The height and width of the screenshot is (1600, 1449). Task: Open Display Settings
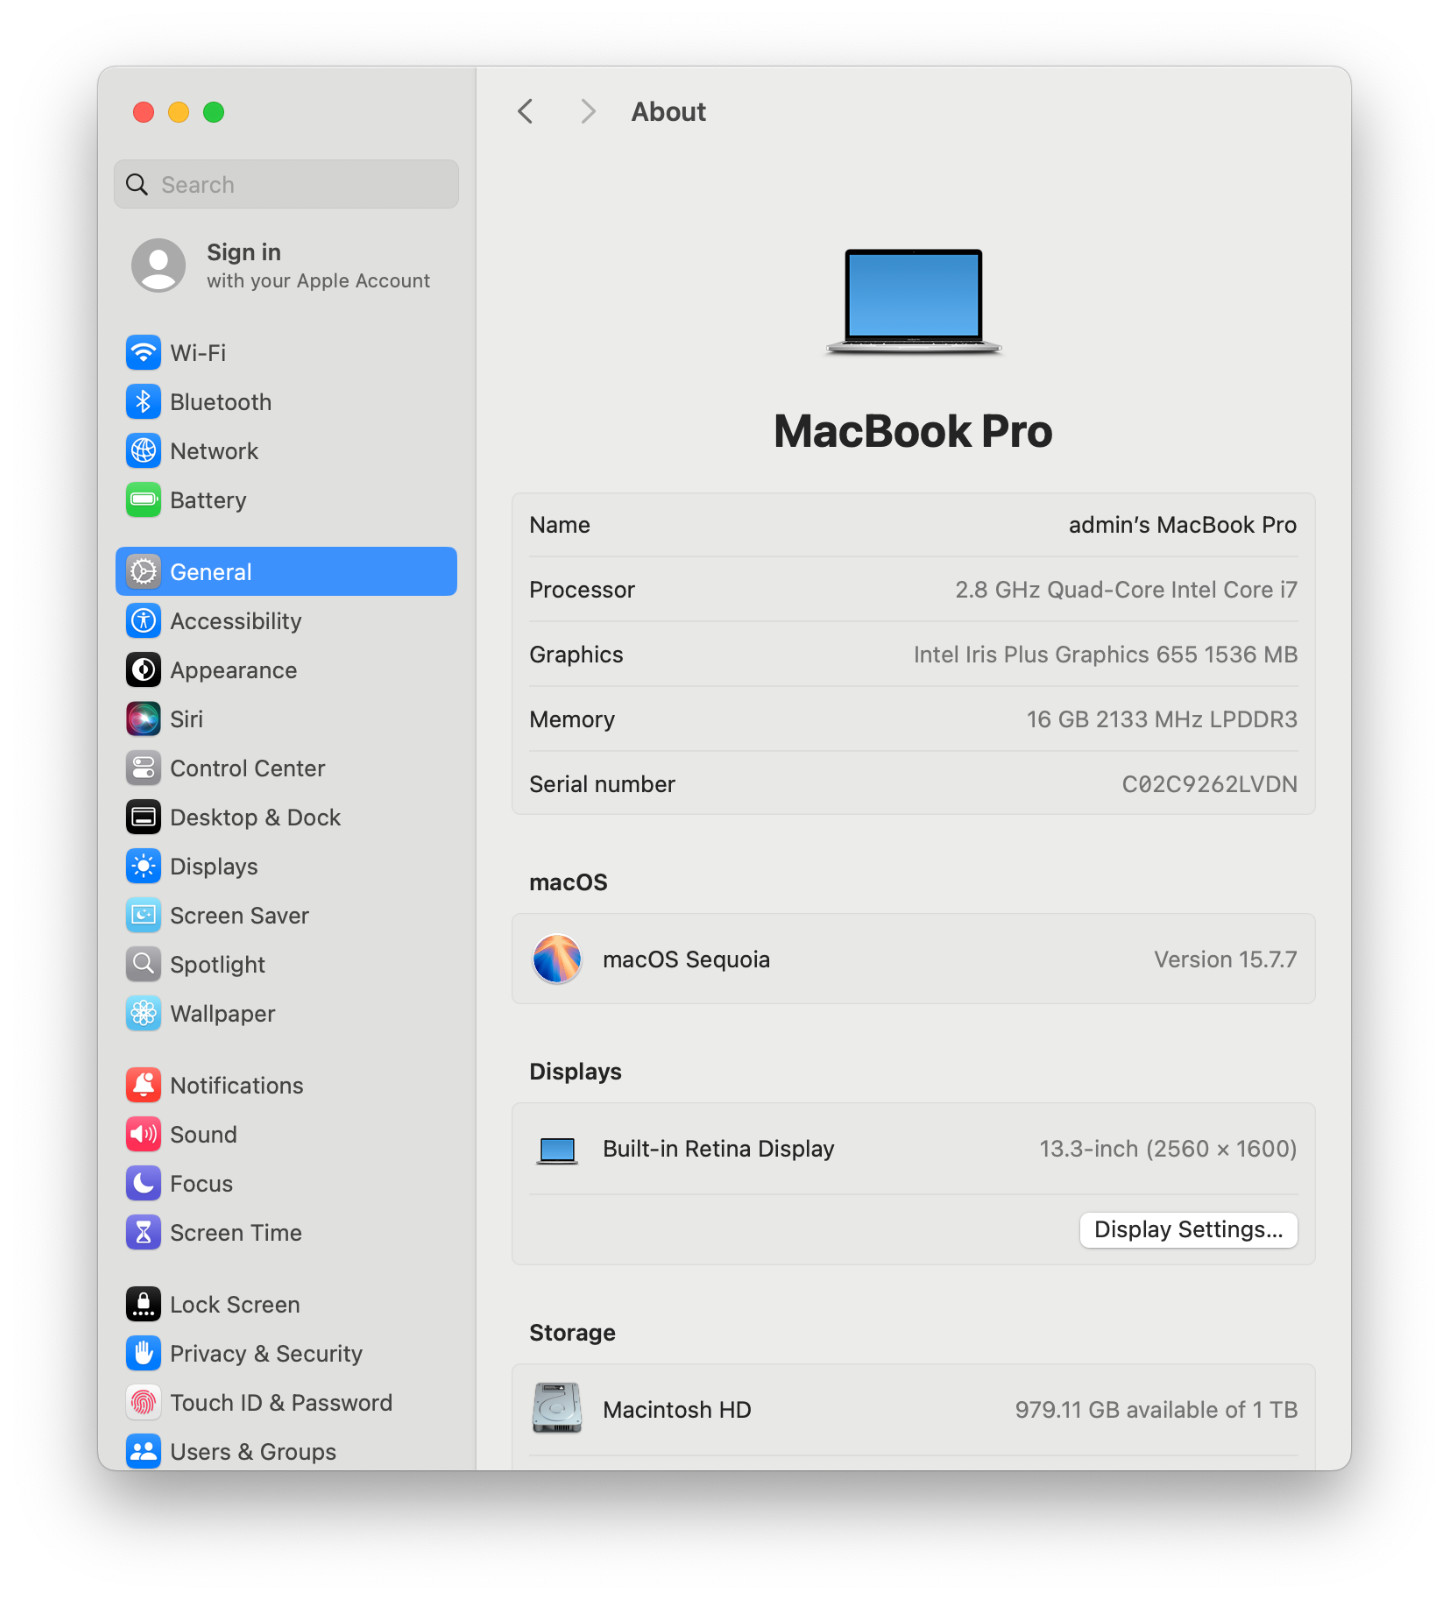pos(1188,1229)
